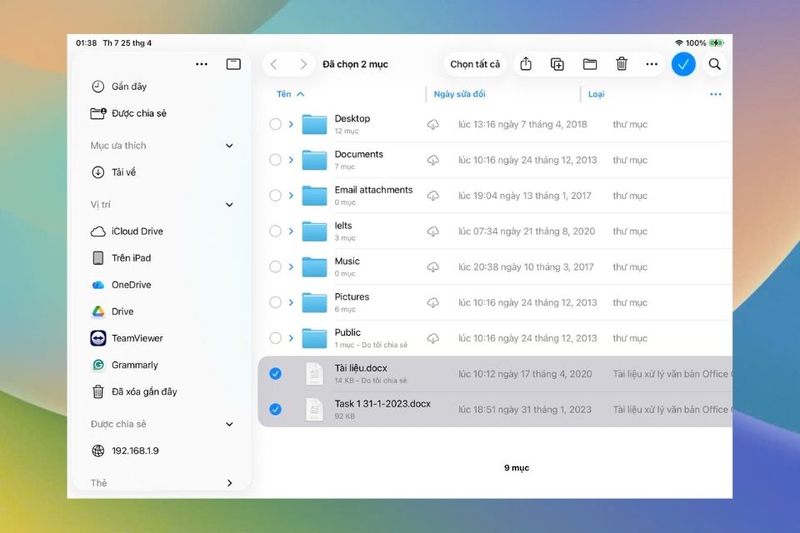The height and width of the screenshot is (533, 800).
Task: Select the Documents folder checkbox
Action: [275, 160]
